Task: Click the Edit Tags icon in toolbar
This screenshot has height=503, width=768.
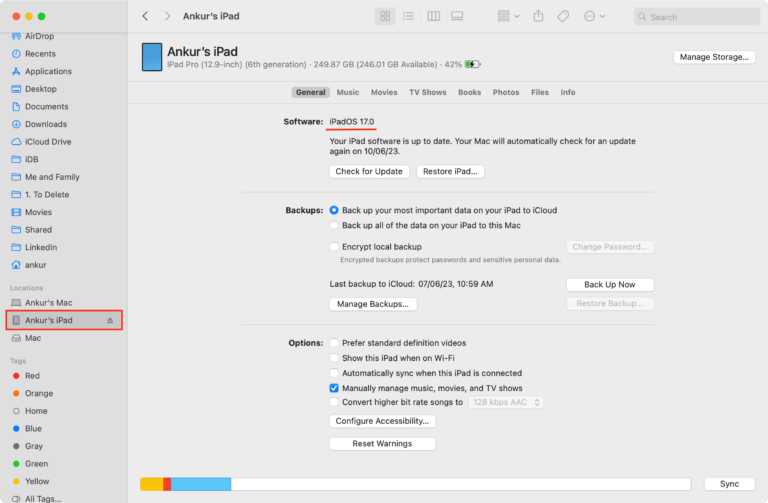Action: (563, 16)
